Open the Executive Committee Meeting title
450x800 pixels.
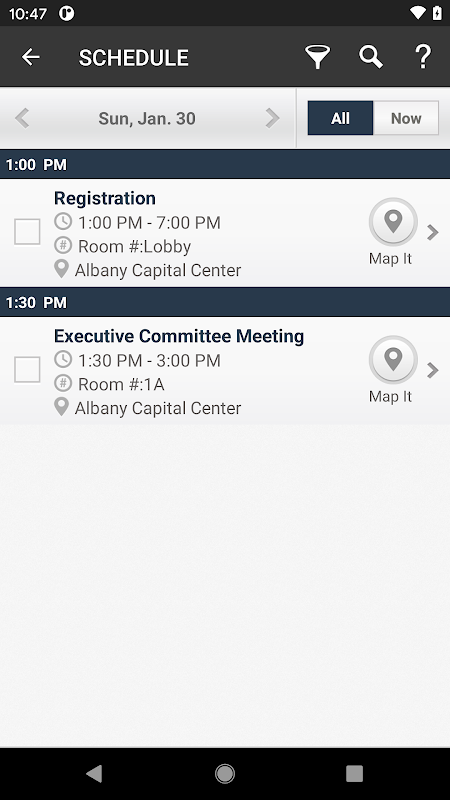pos(179,336)
